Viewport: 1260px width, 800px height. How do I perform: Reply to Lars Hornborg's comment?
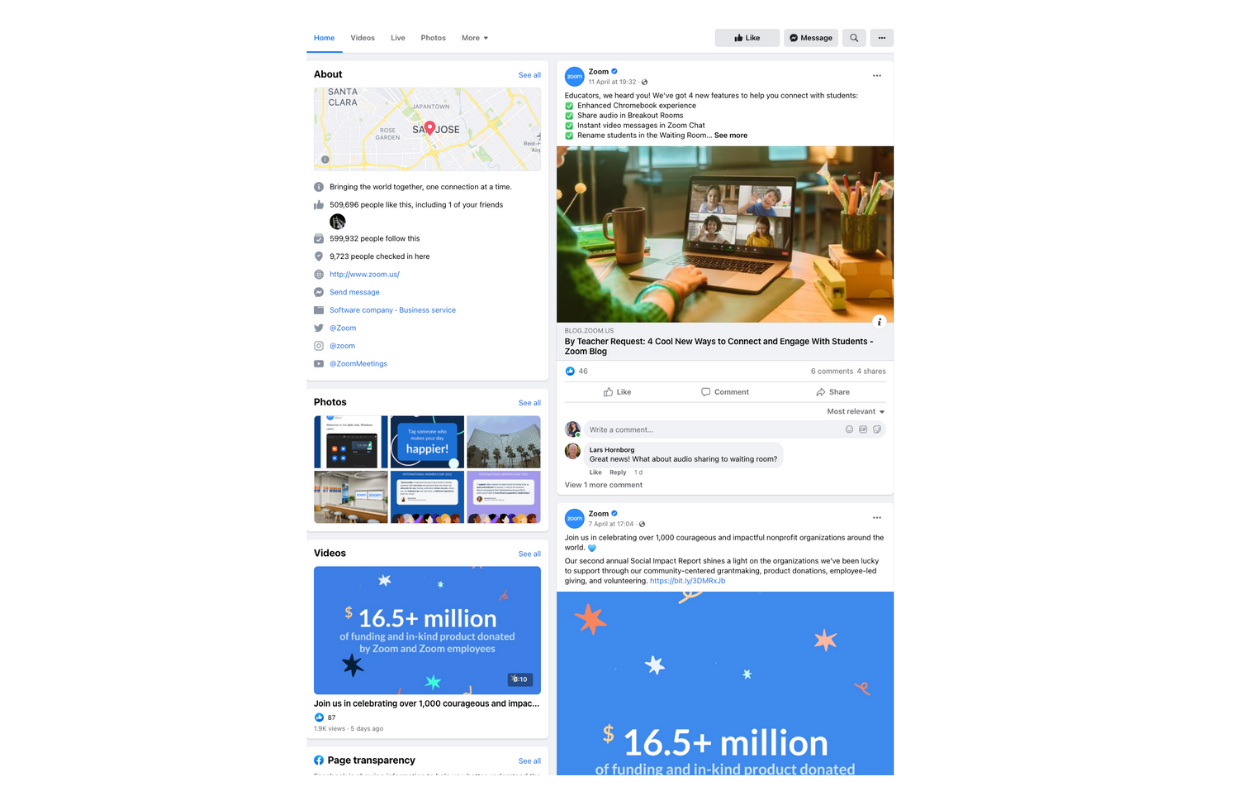click(618, 472)
